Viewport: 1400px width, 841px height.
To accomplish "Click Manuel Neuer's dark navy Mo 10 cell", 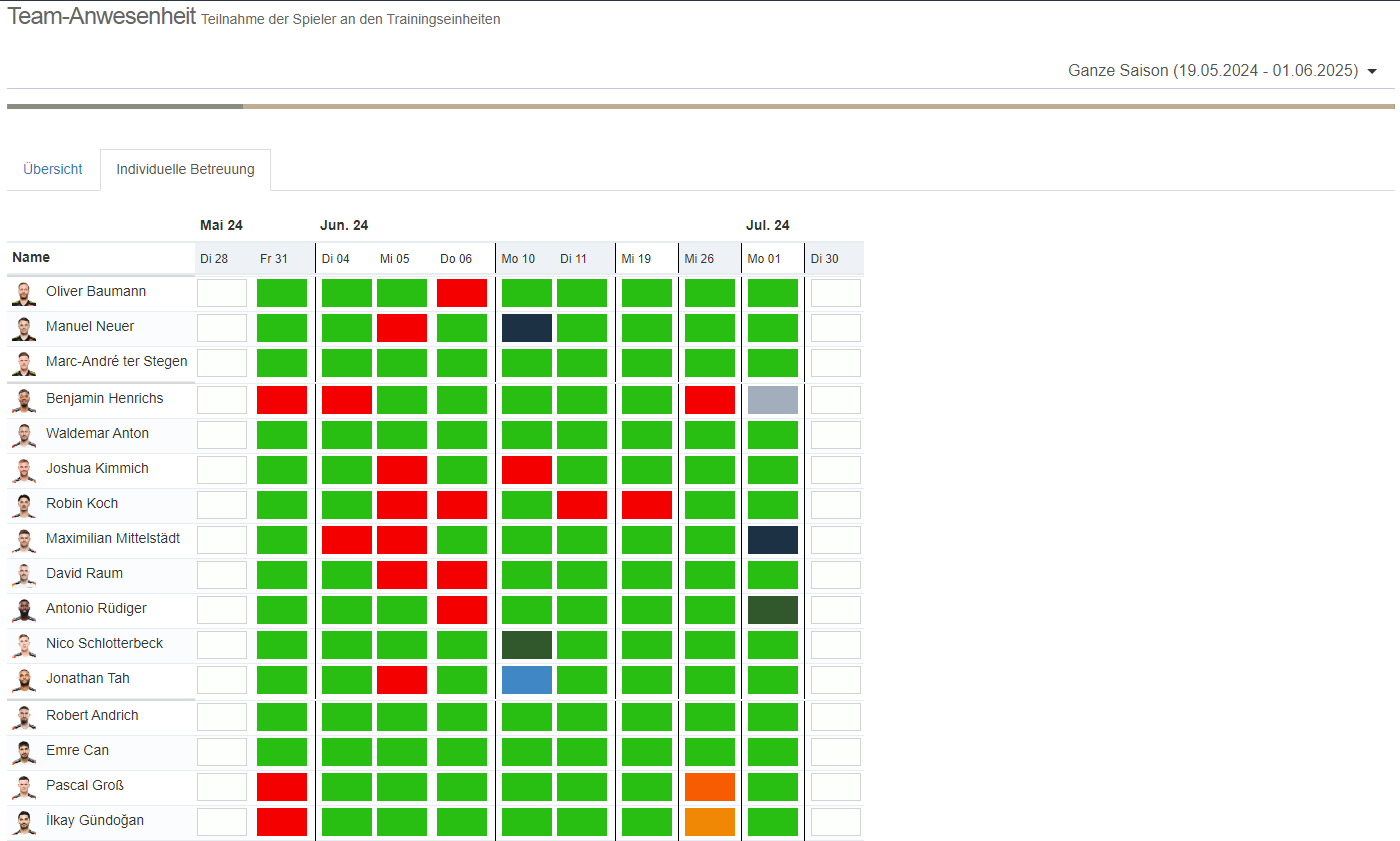I will pyautogui.click(x=527, y=328).
